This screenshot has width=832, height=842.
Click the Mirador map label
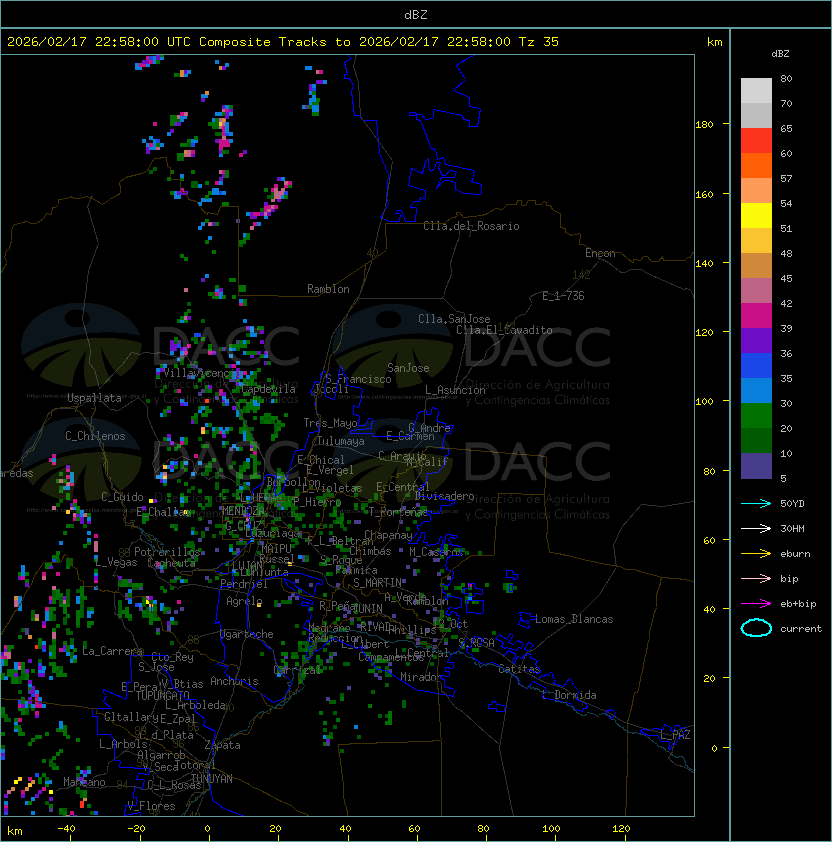tap(421, 677)
